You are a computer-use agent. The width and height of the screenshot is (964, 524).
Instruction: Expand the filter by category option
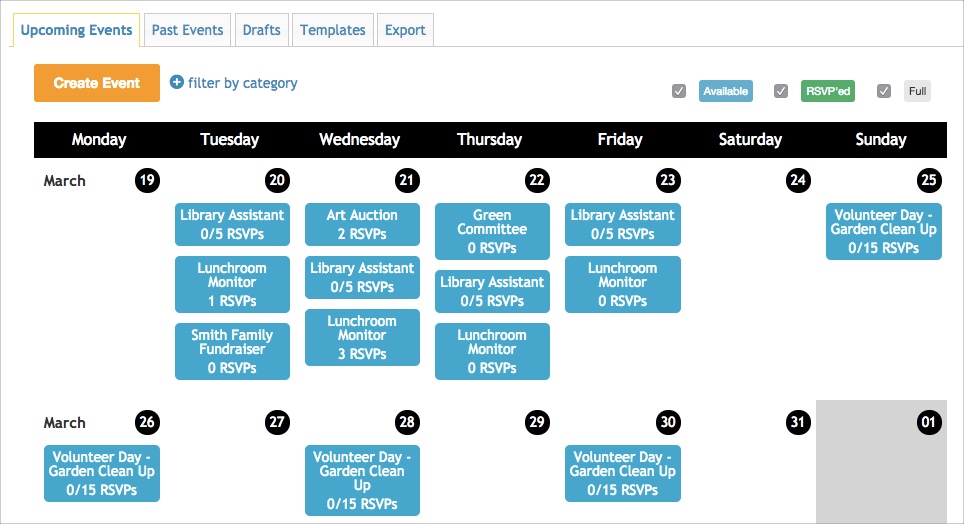[242, 83]
